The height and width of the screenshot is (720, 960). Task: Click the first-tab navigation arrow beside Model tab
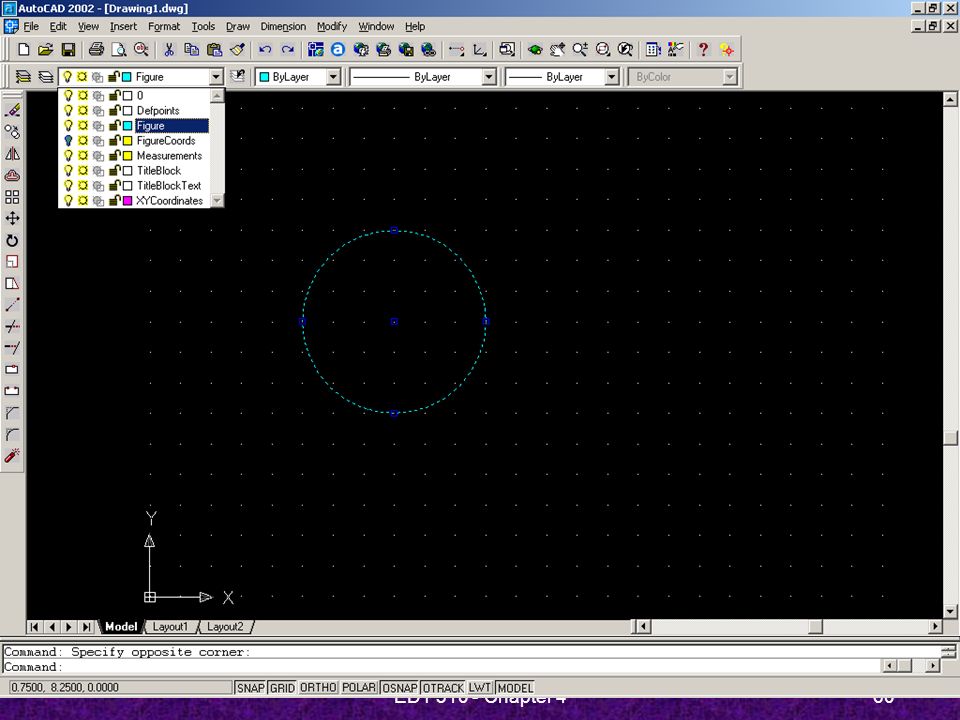pos(34,627)
